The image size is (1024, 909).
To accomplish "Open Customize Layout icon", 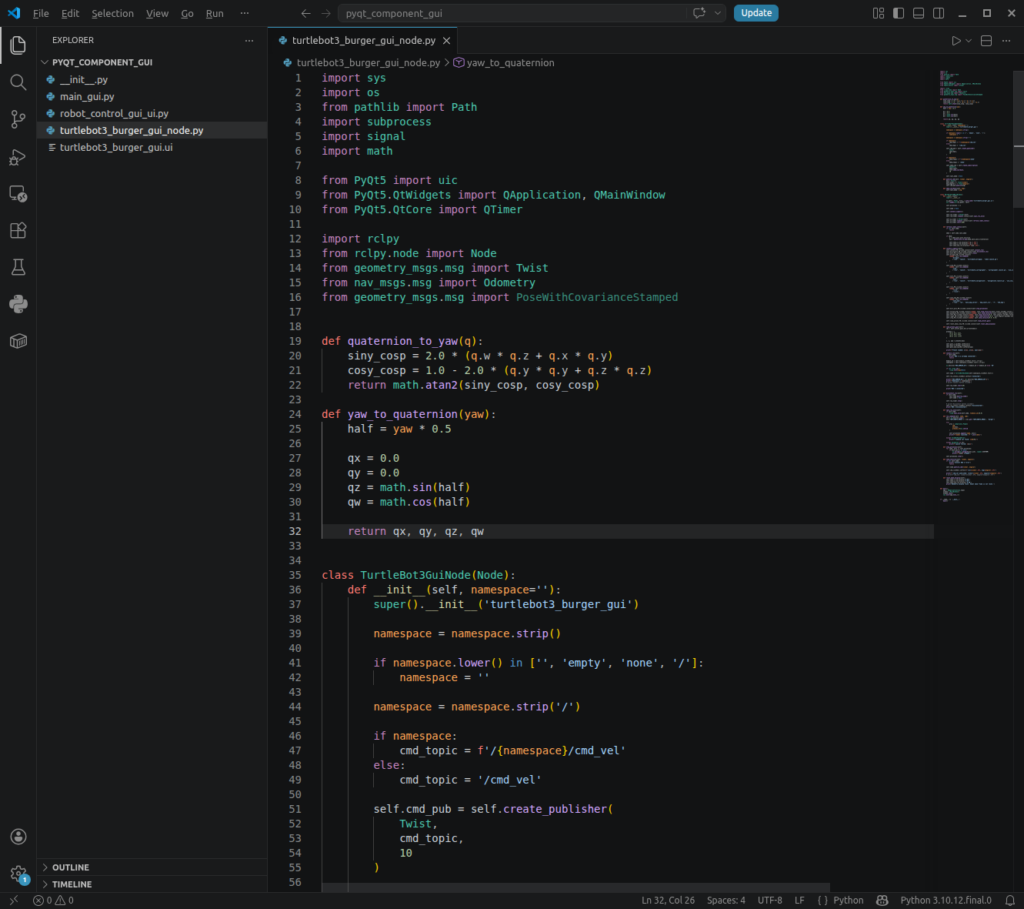I will 878,13.
